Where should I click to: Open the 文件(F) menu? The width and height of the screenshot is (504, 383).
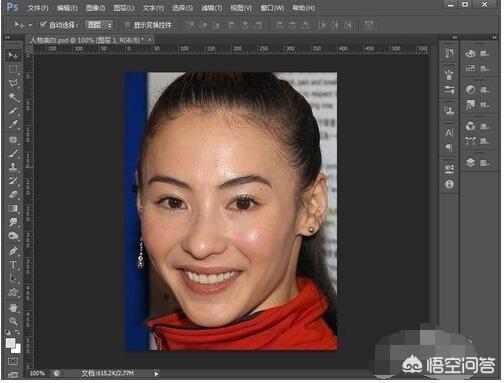tap(38, 8)
